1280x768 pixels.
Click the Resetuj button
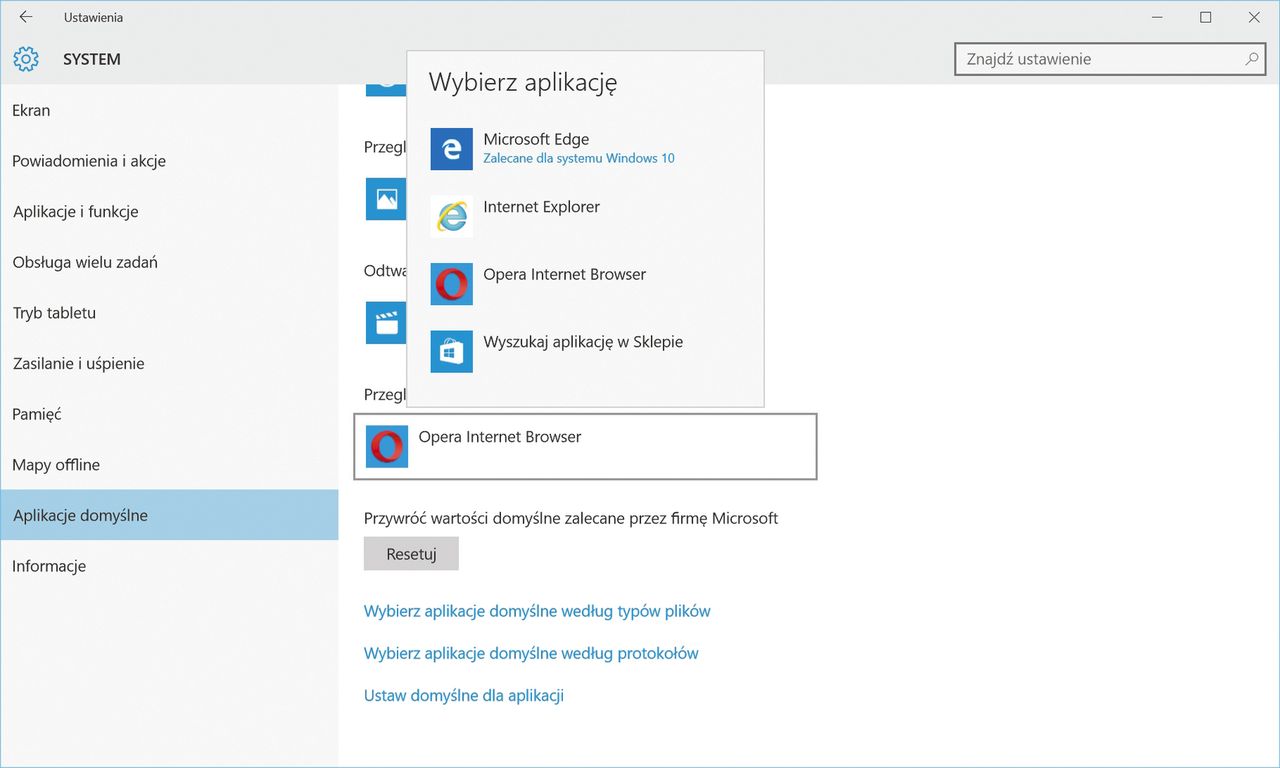point(411,554)
